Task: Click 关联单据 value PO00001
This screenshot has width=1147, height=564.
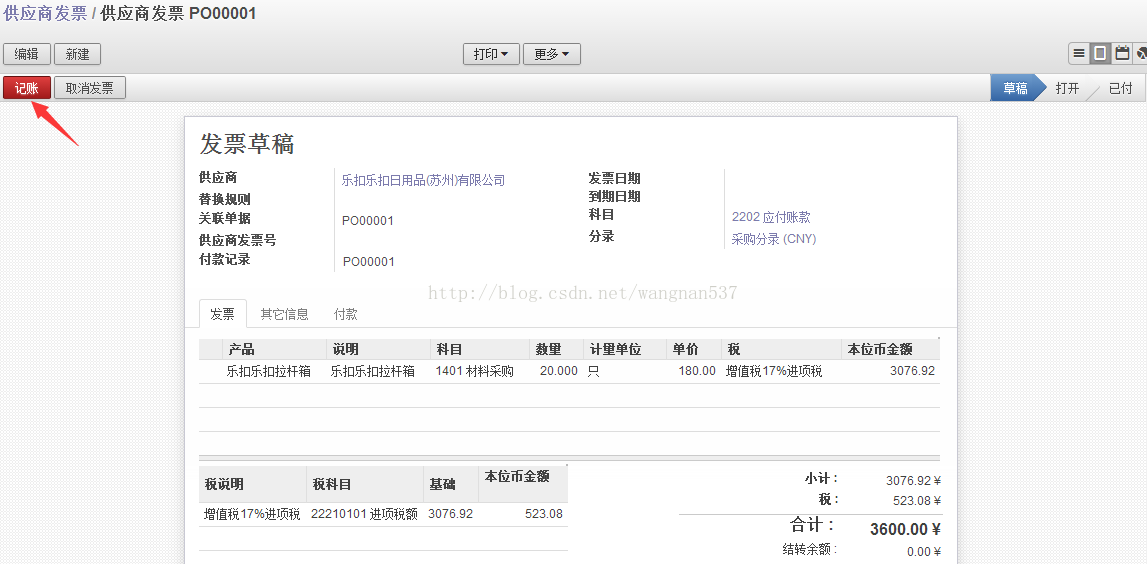Action: (x=368, y=221)
